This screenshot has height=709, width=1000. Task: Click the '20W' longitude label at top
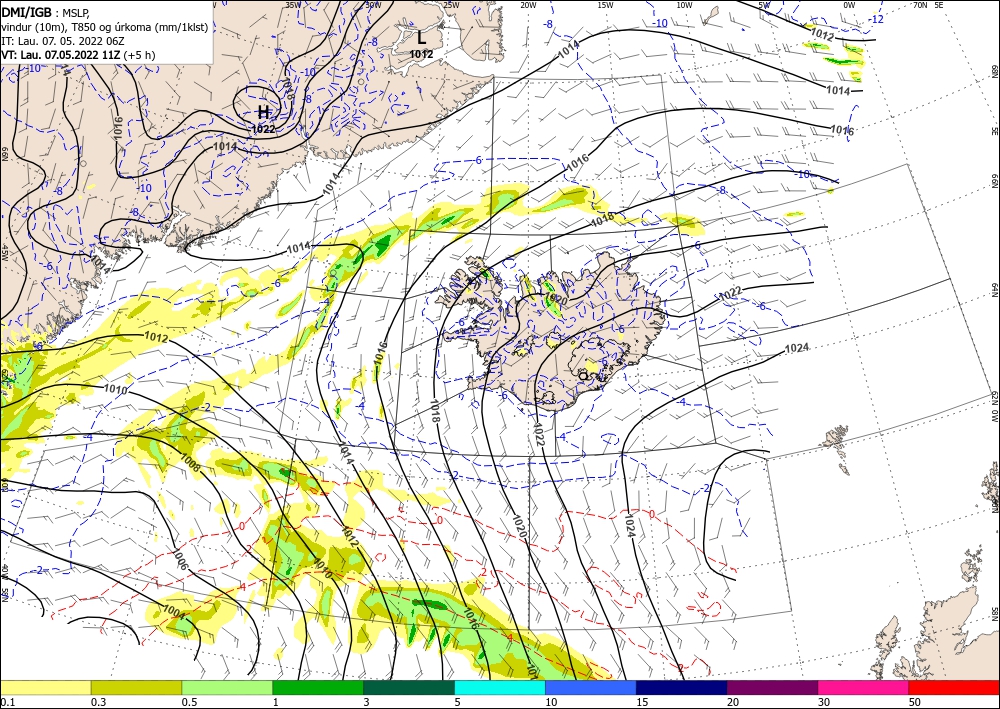point(528,5)
